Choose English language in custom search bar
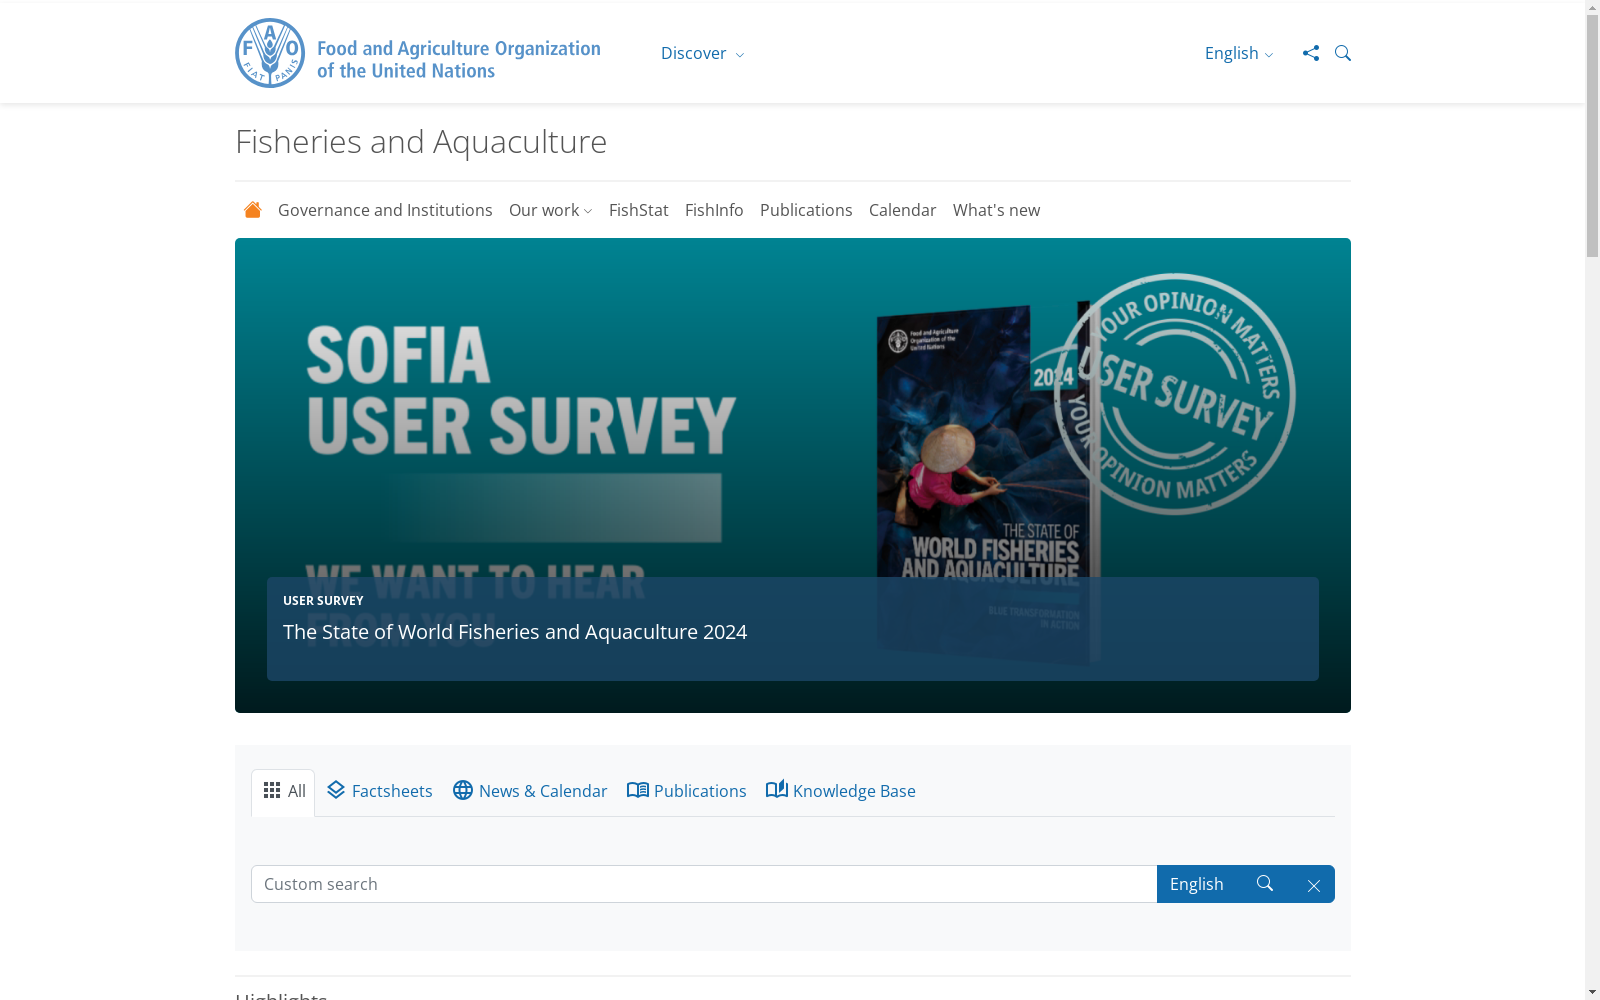Screen dimensions: 1600x1000 1197,884
